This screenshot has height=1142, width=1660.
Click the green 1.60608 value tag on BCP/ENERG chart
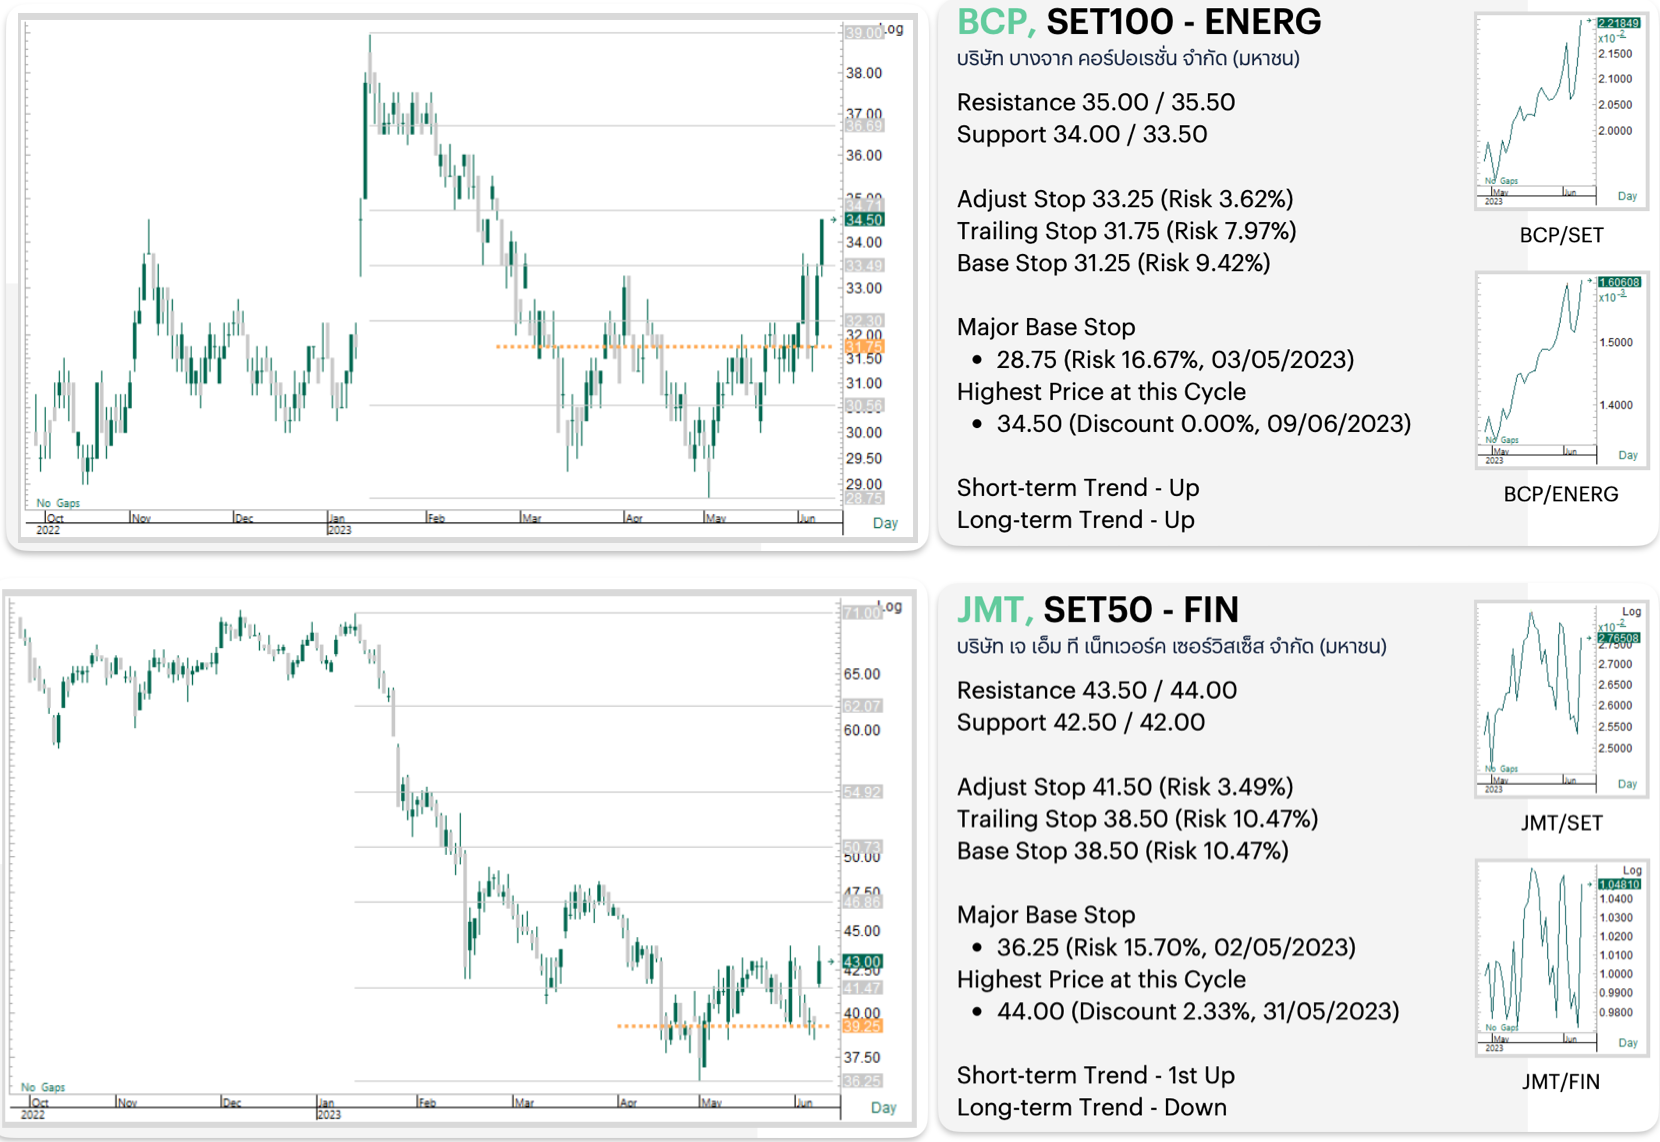pyautogui.click(x=1619, y=282)
